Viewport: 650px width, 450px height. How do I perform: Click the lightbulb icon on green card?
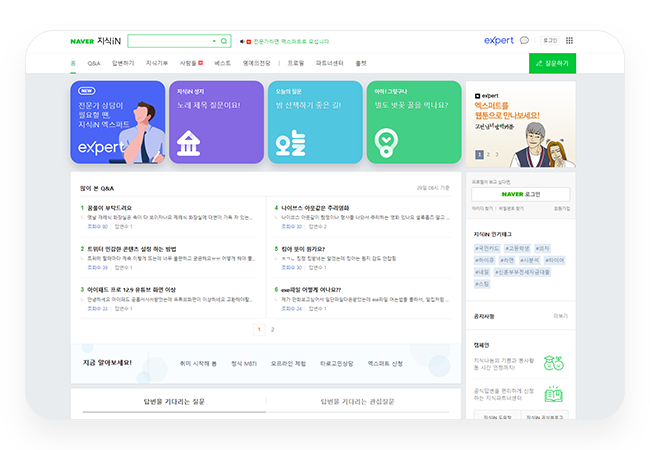(x=386, y=143)
